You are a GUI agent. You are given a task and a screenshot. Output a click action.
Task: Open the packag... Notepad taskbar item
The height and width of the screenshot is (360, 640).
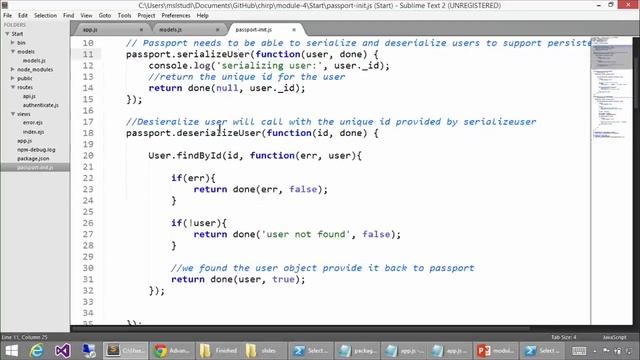pyautogui.click(x=358, y=351)
